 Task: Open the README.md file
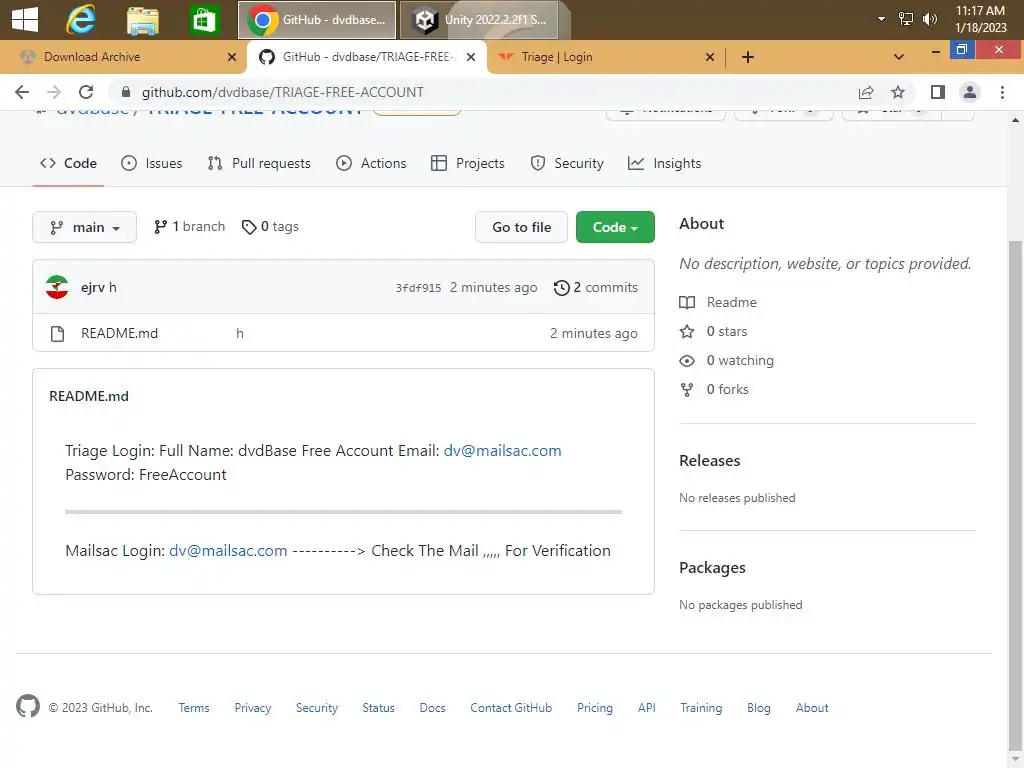pos(120,333)
